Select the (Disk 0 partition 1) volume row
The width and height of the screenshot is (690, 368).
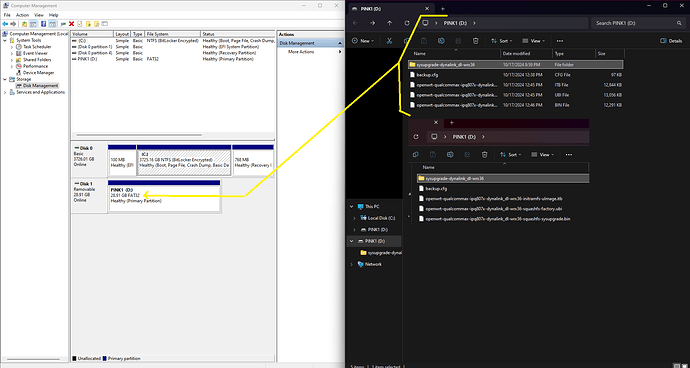coord(173,47)
